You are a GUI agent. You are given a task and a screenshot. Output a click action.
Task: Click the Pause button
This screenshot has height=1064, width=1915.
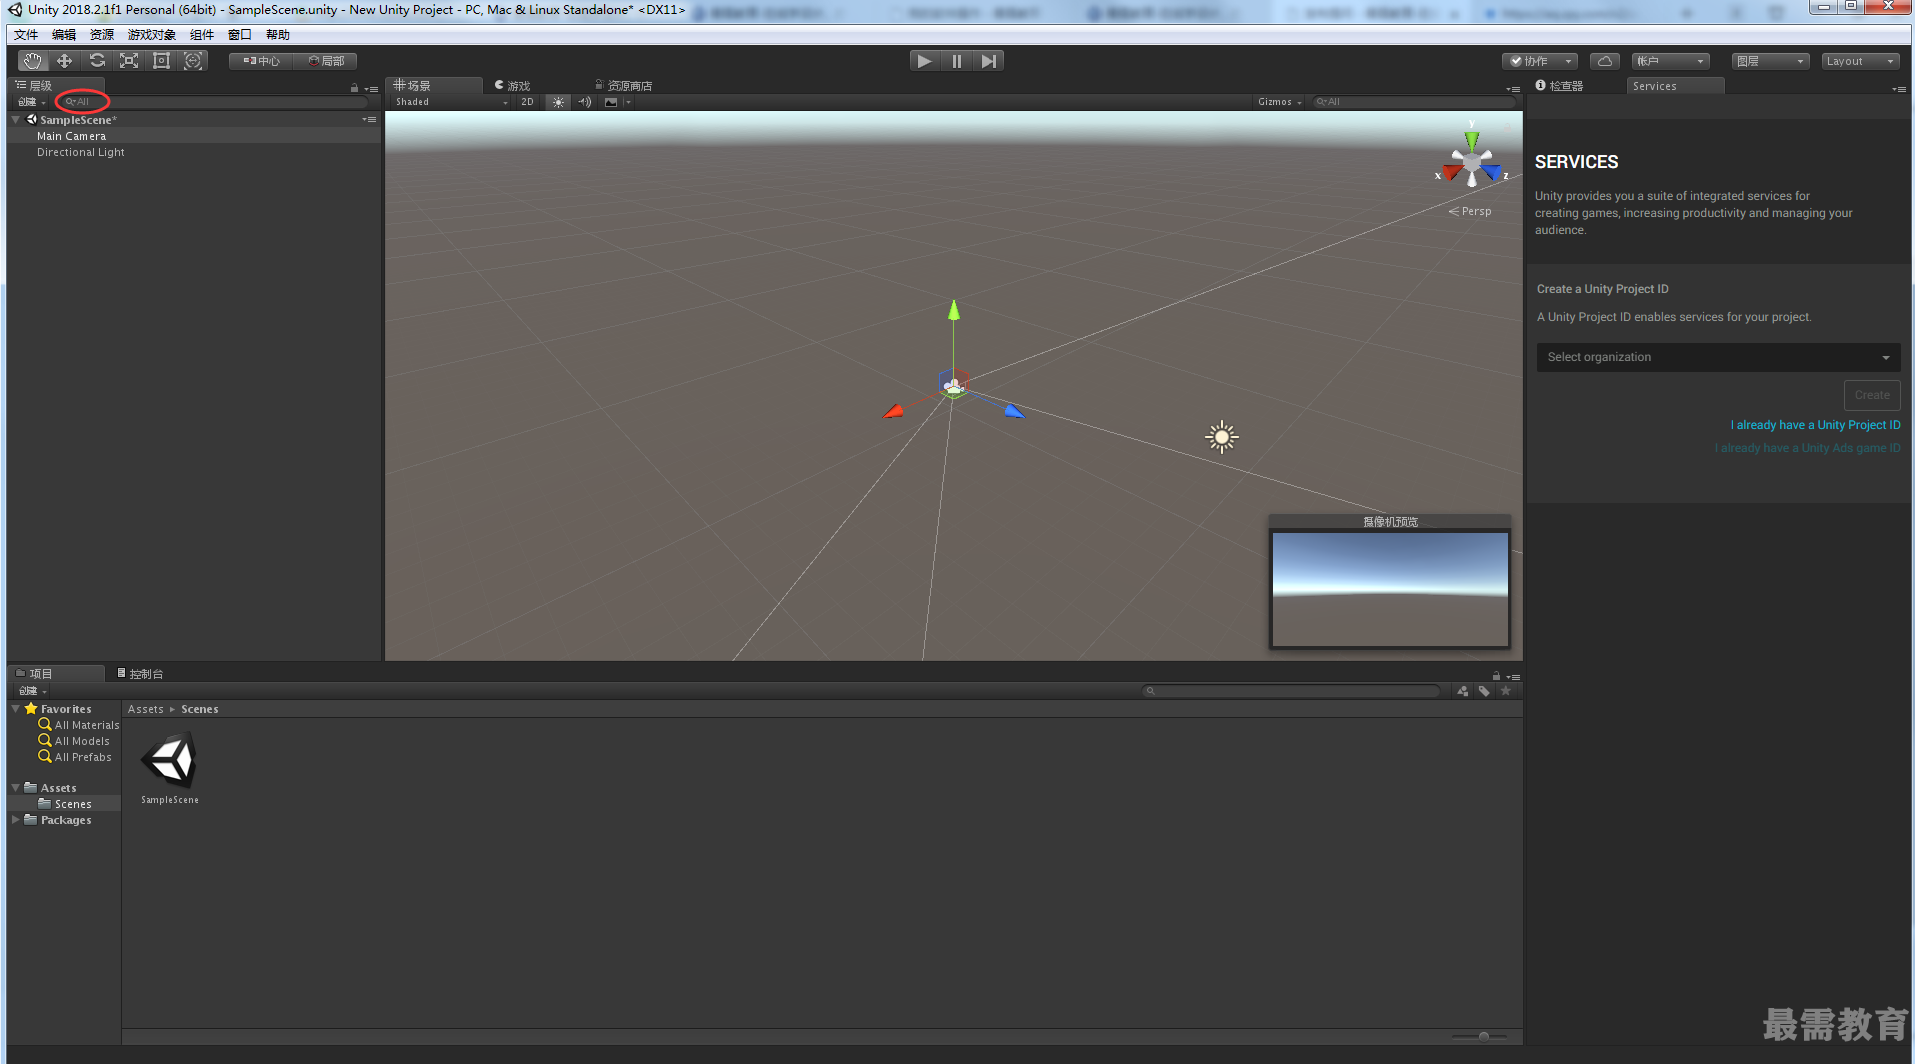957,61
